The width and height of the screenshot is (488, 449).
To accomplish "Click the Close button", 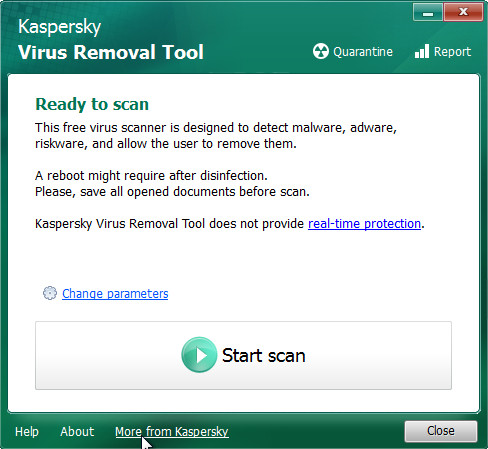I will point(441,431).
